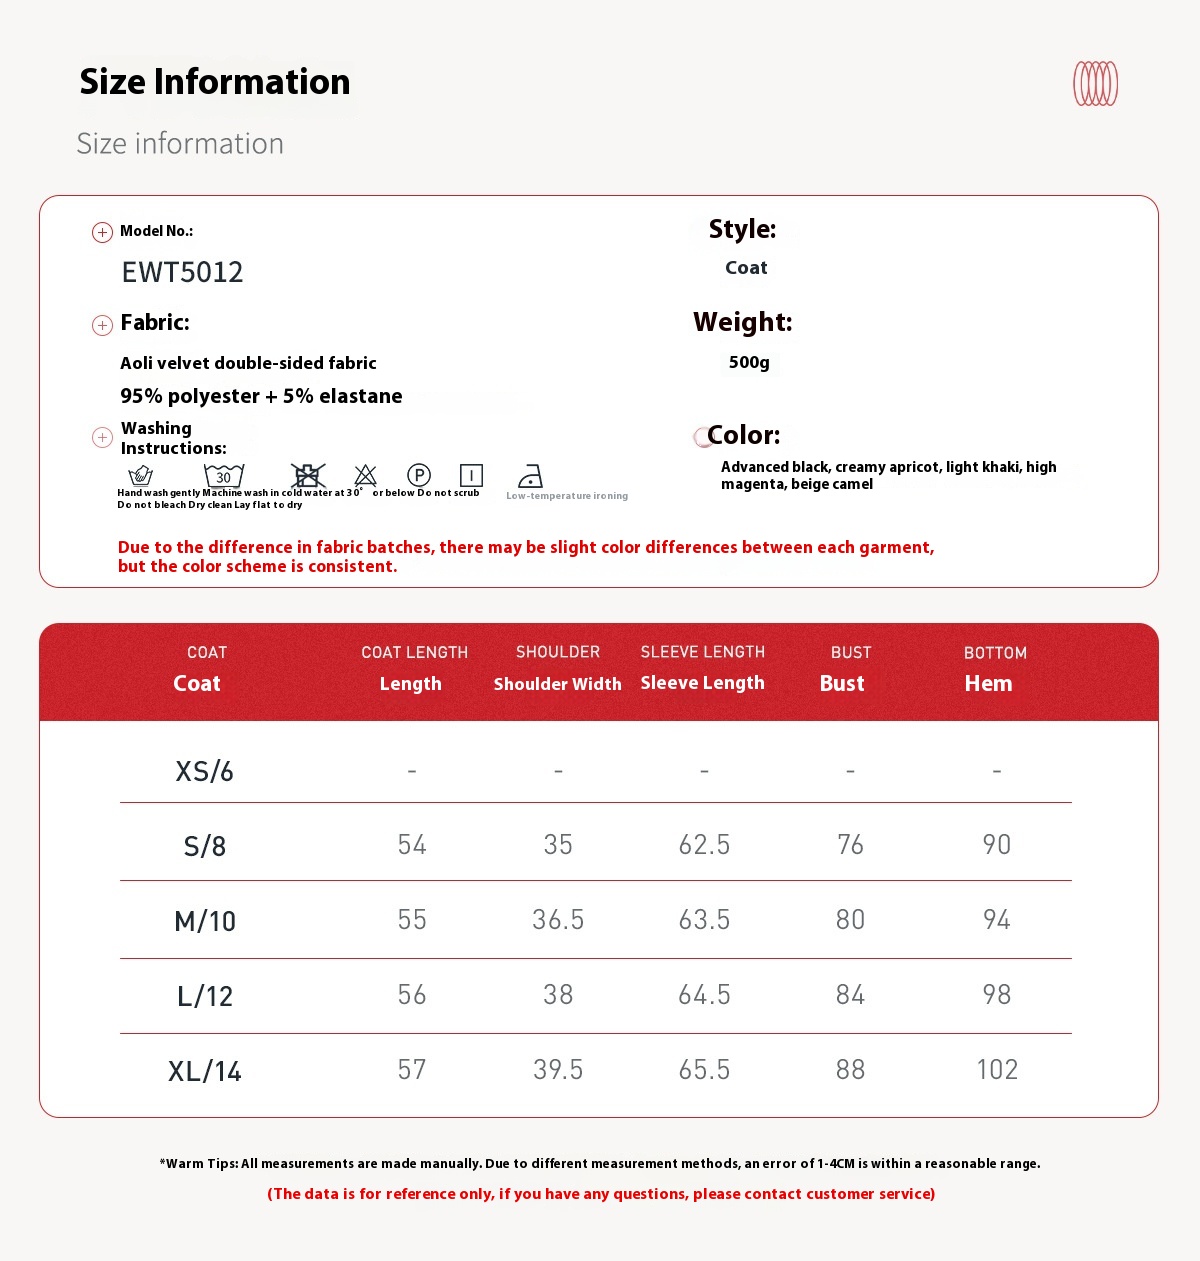Screen dimensions: 1200x1261
Task: Click the model number EWT5012
Action: (182, 272)
